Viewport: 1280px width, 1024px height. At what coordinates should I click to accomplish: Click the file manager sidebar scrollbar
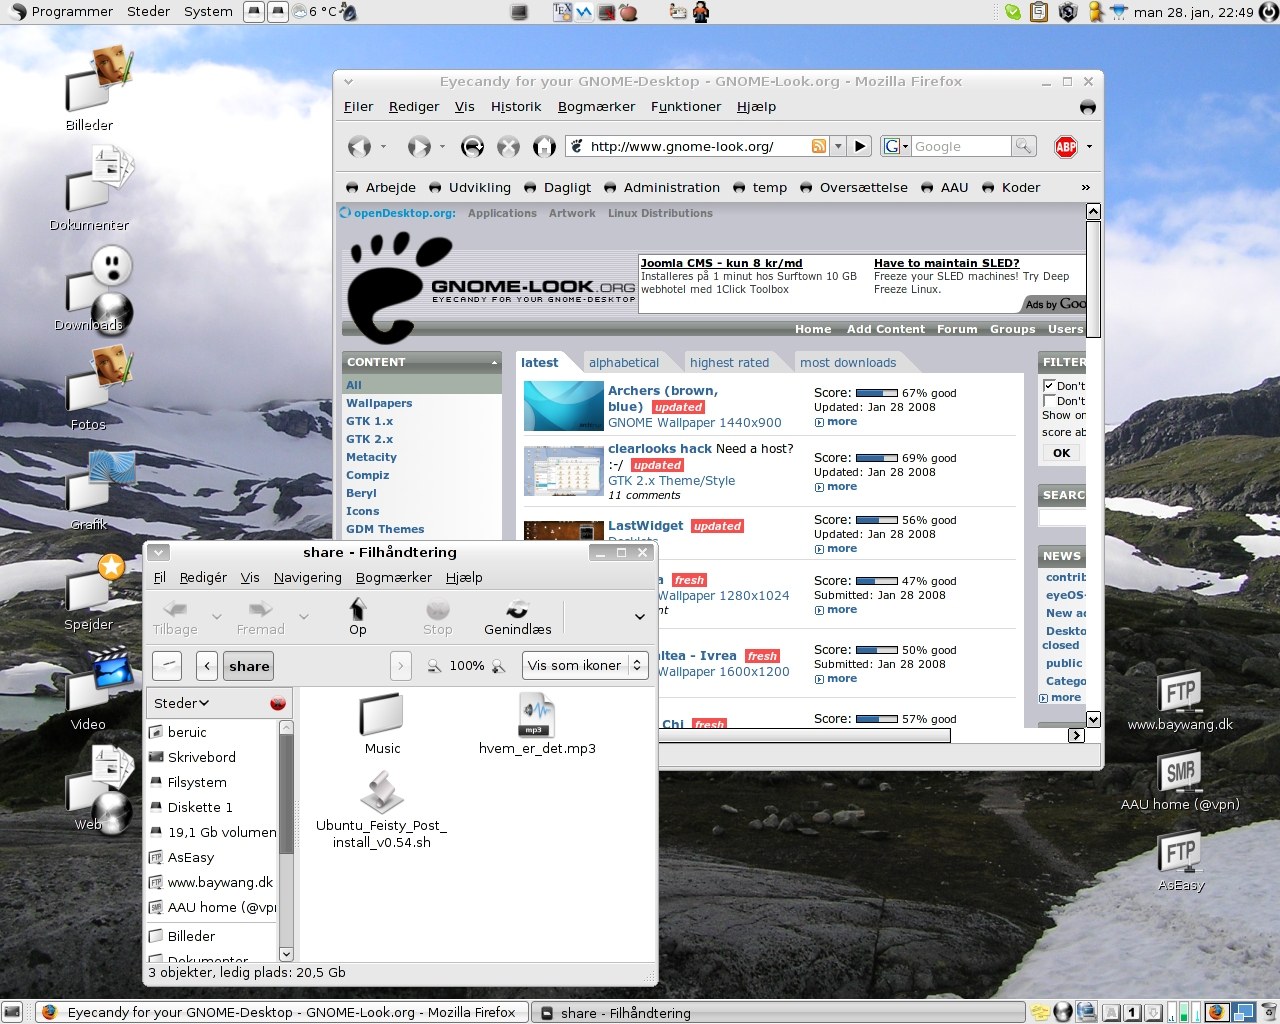click(286, 795)
